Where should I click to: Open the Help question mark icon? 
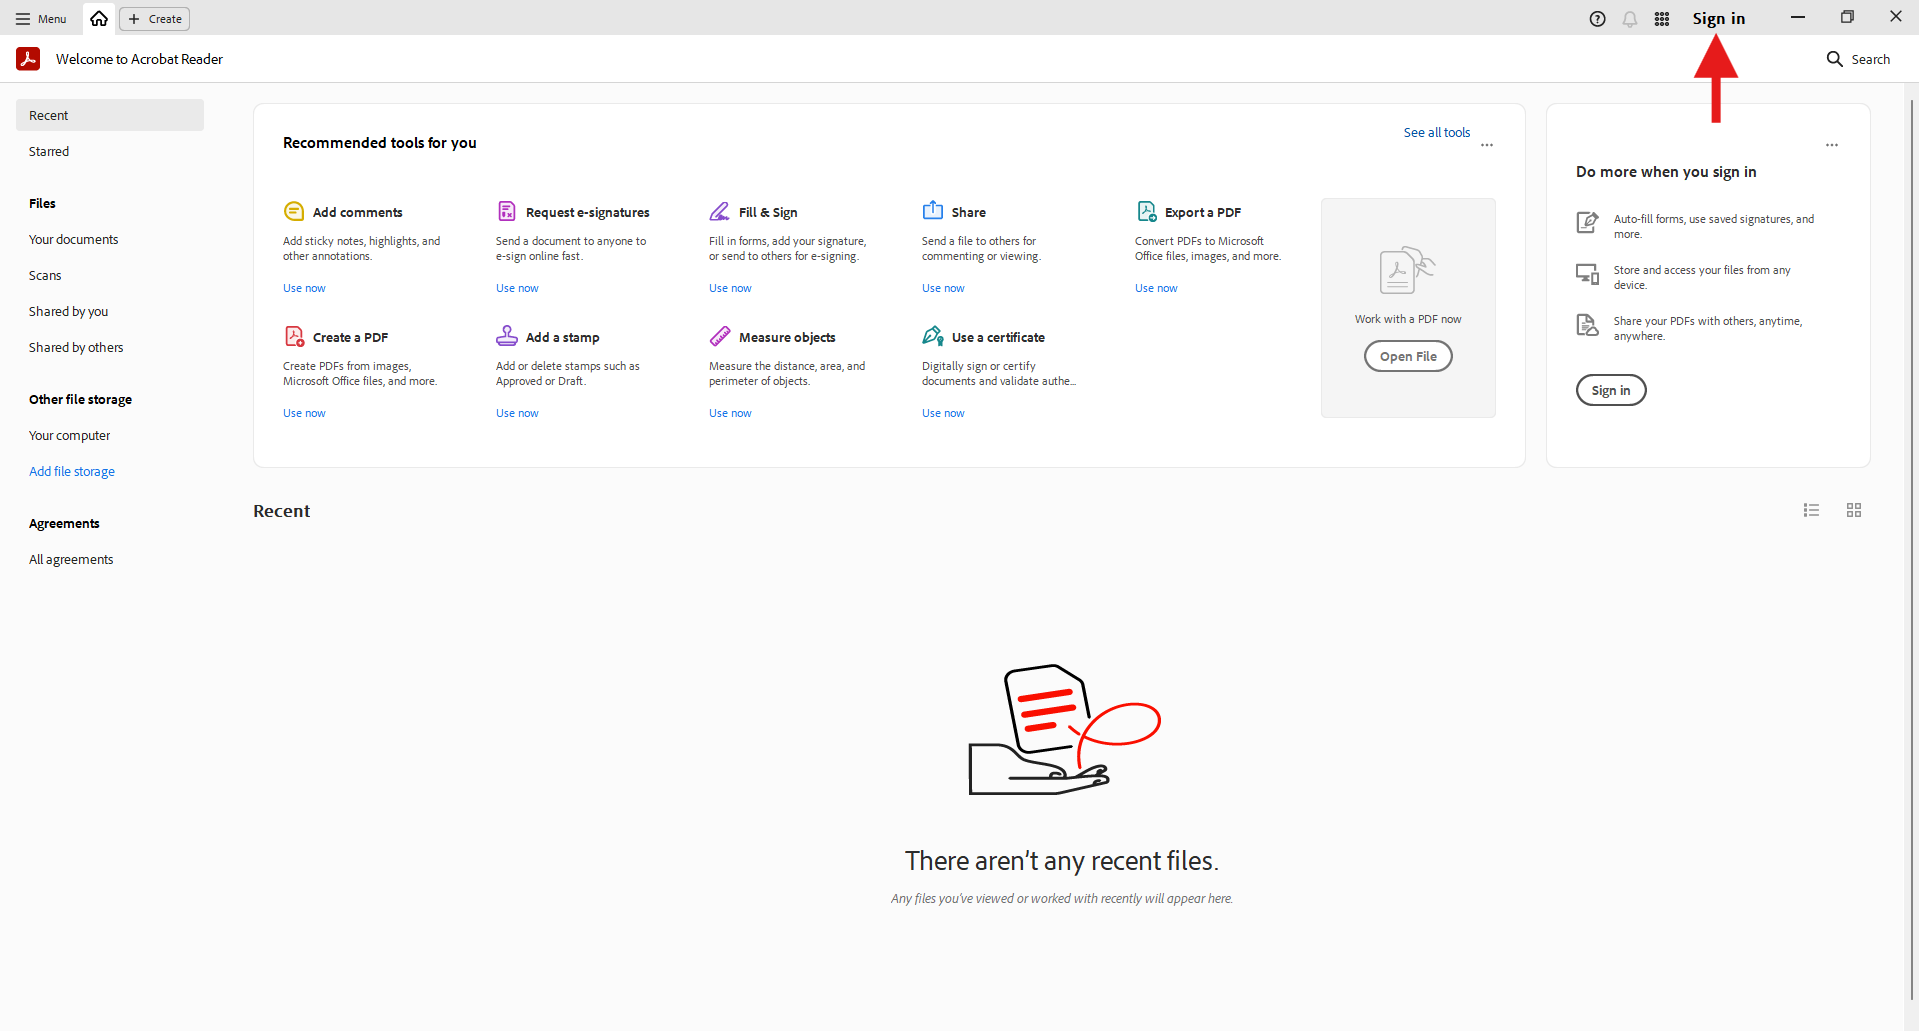pyautogui.click(x=1597, y=19)
